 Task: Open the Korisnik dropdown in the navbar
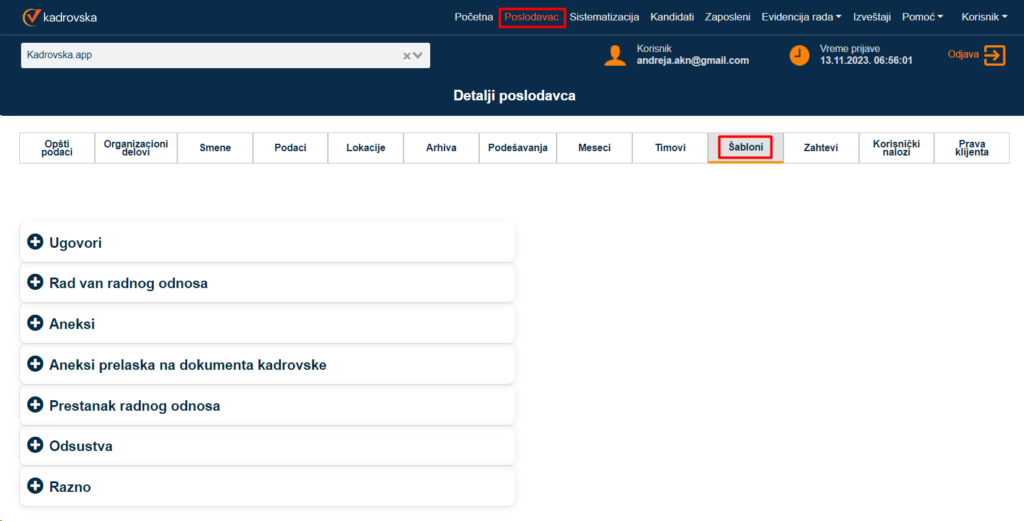tap(984, 17)
